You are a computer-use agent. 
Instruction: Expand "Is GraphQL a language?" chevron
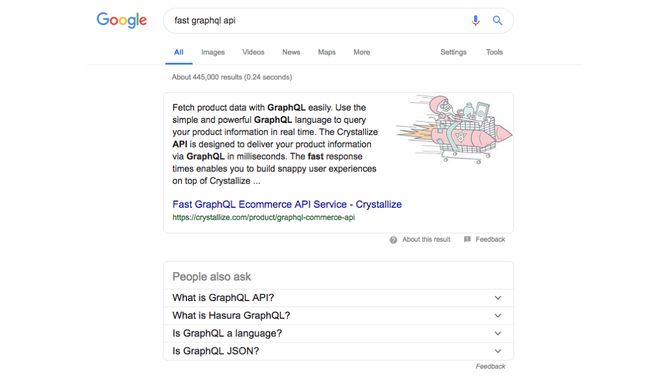(x=498, y=333)
